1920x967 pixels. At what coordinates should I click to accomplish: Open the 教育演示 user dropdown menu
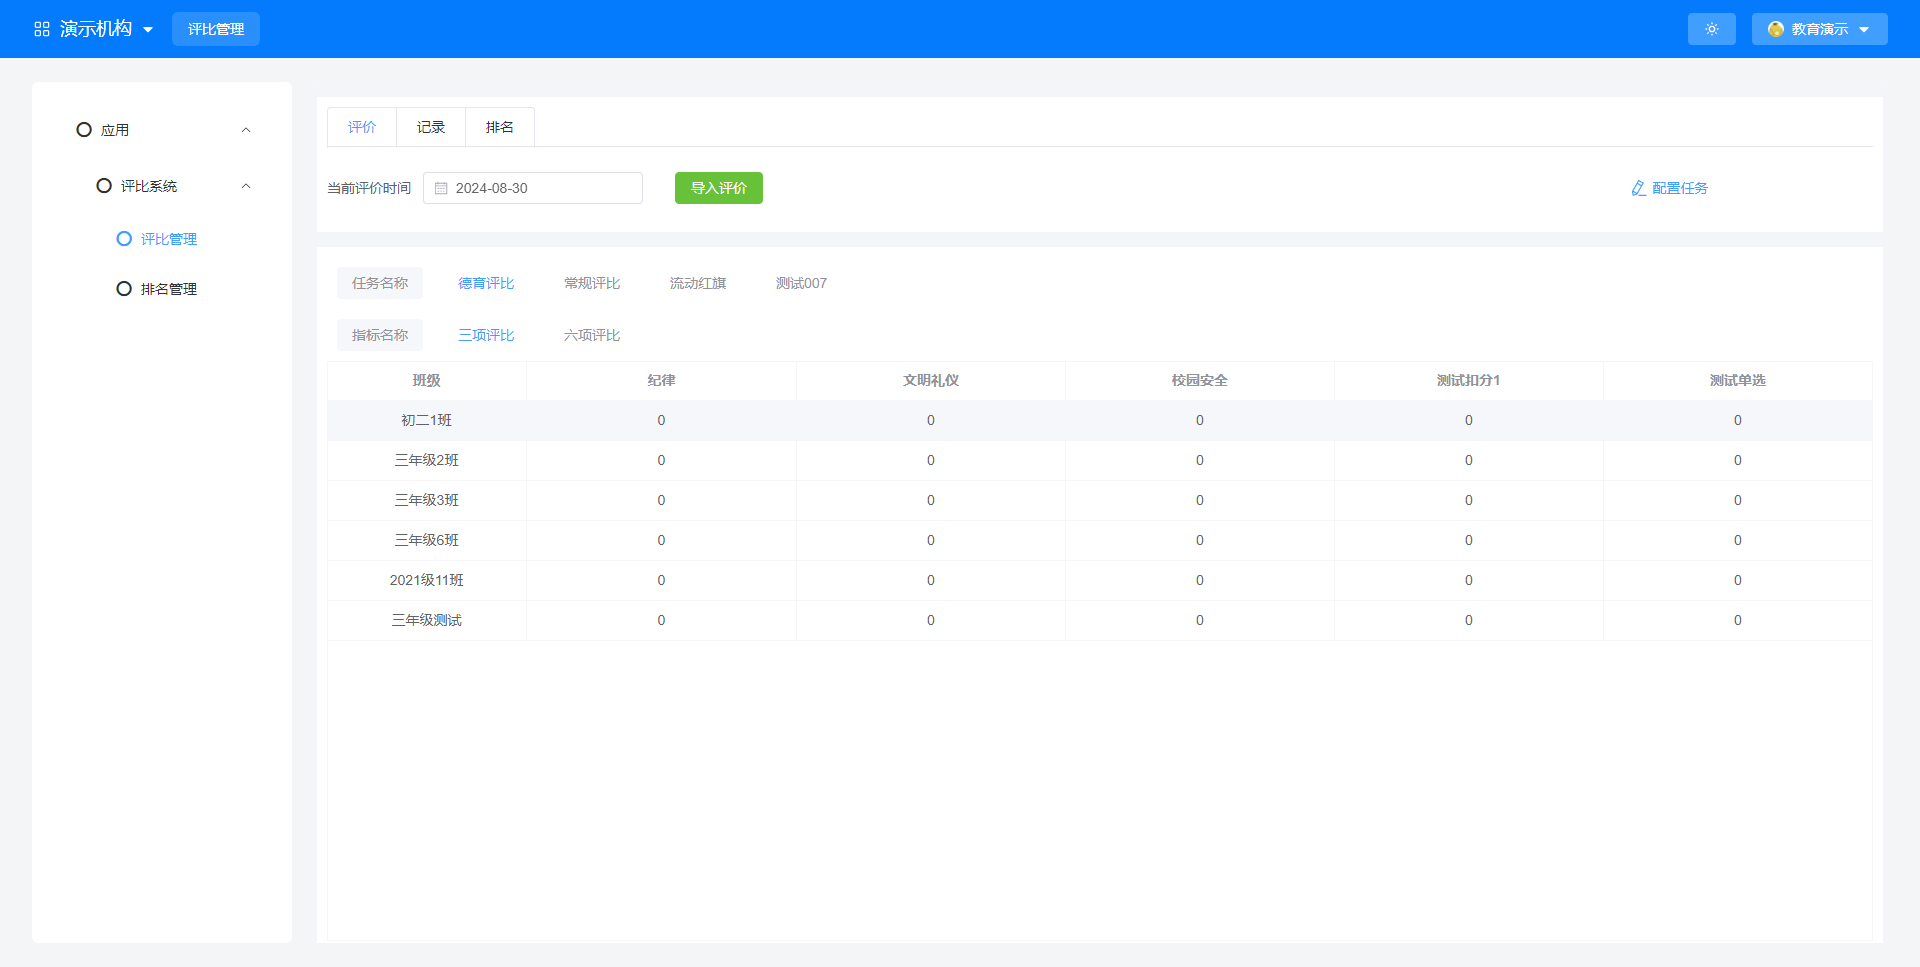1820,29
